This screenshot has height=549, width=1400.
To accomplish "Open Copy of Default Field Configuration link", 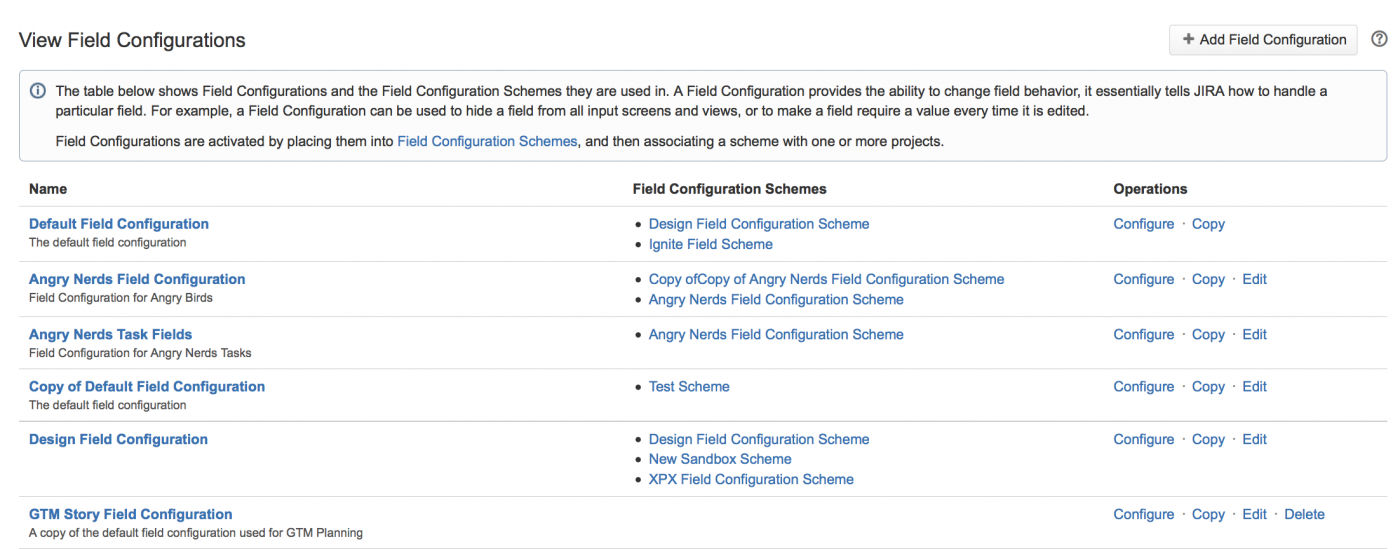I will [147, 386].
